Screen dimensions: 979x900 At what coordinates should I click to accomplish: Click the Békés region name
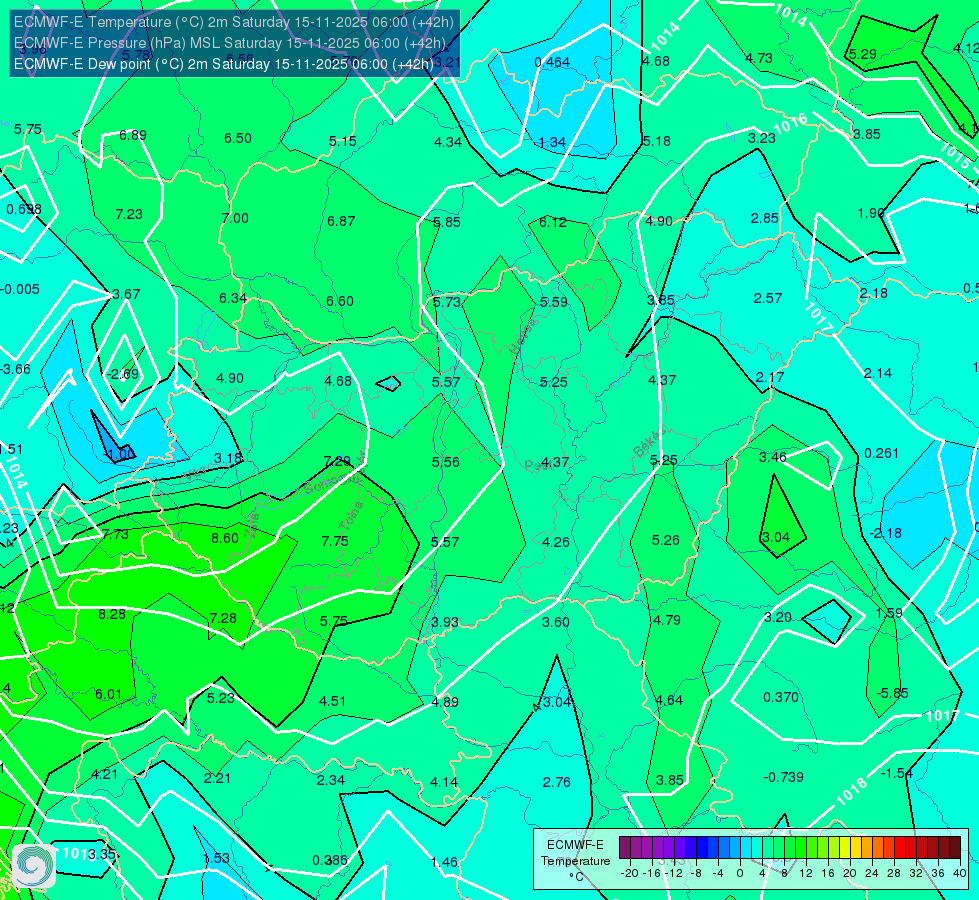coord(649,443)
